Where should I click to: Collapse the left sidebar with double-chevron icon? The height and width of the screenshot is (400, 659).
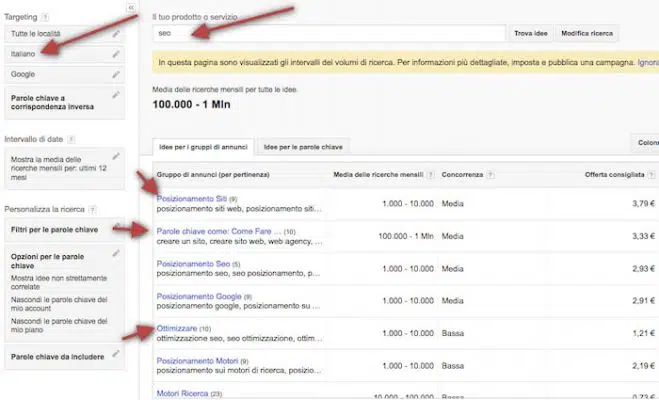coord(131,8)
